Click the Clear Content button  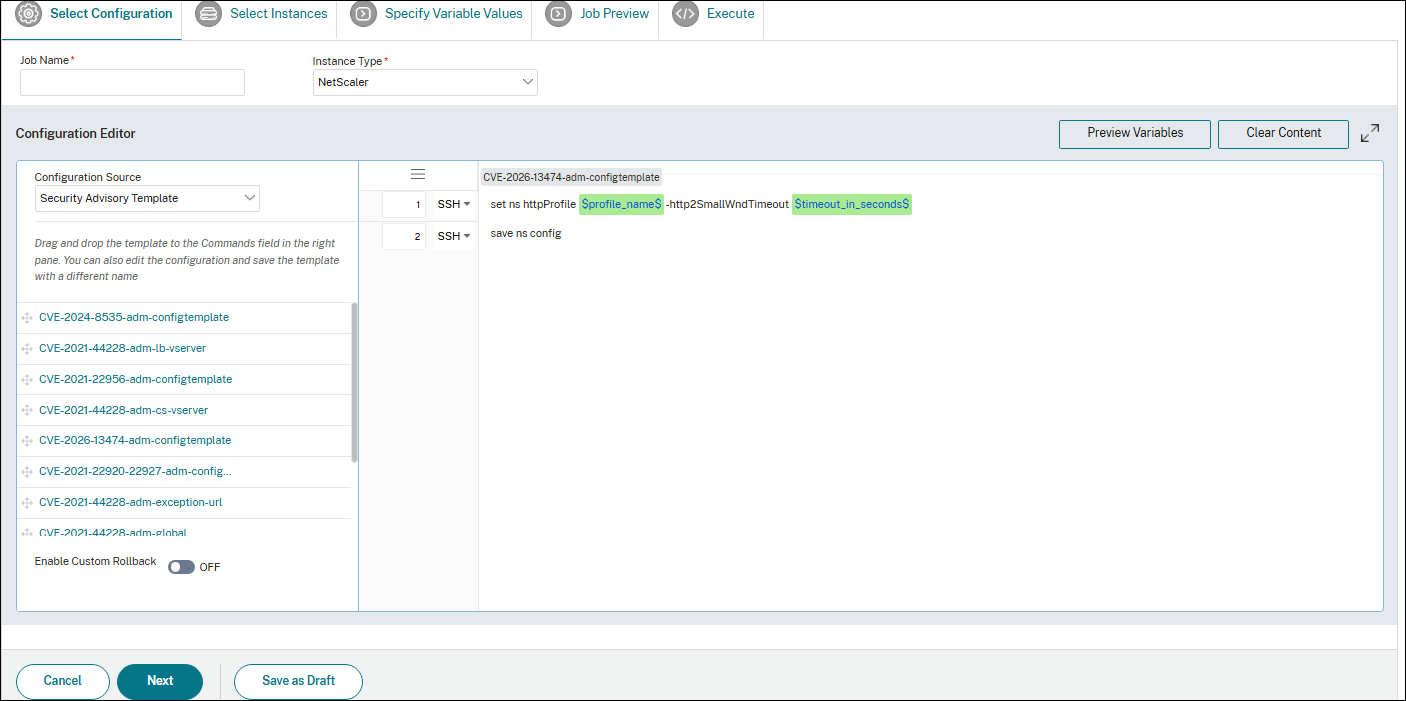pyautogui.click(x=1284, y=133)
